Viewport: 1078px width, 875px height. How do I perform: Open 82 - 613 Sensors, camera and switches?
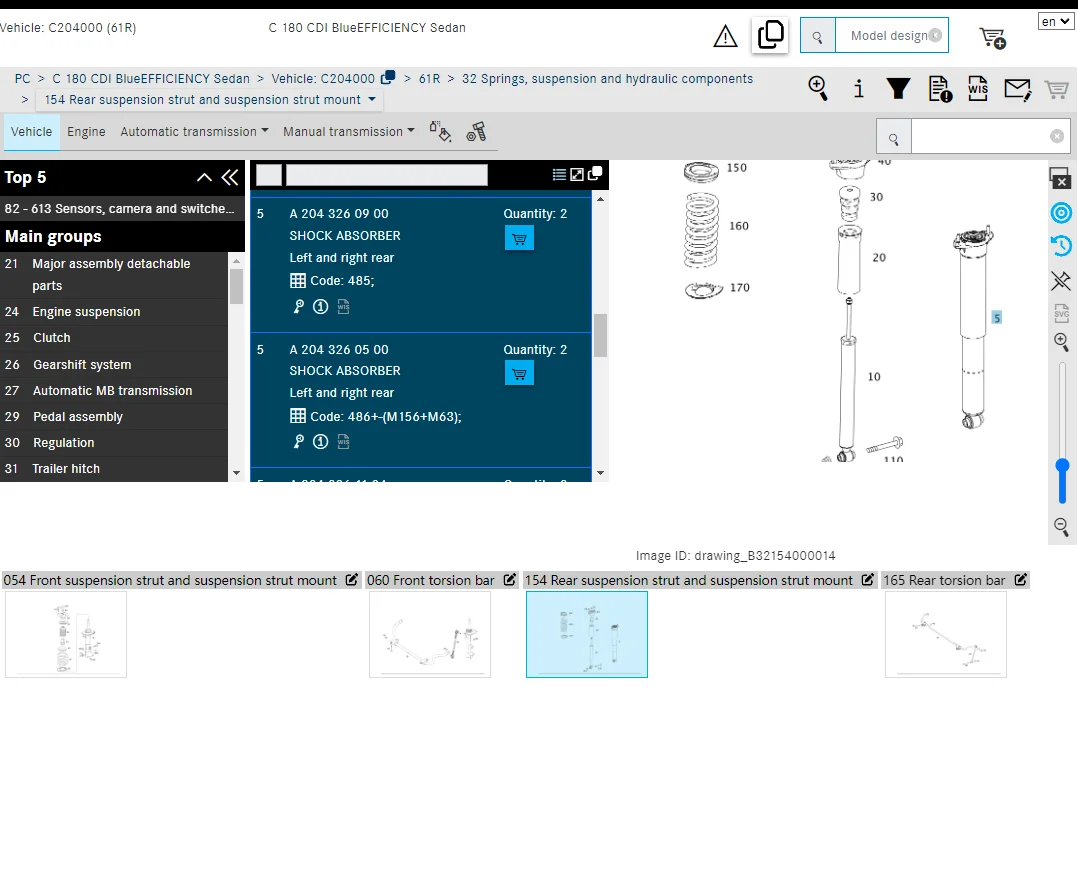click(120, 208)
